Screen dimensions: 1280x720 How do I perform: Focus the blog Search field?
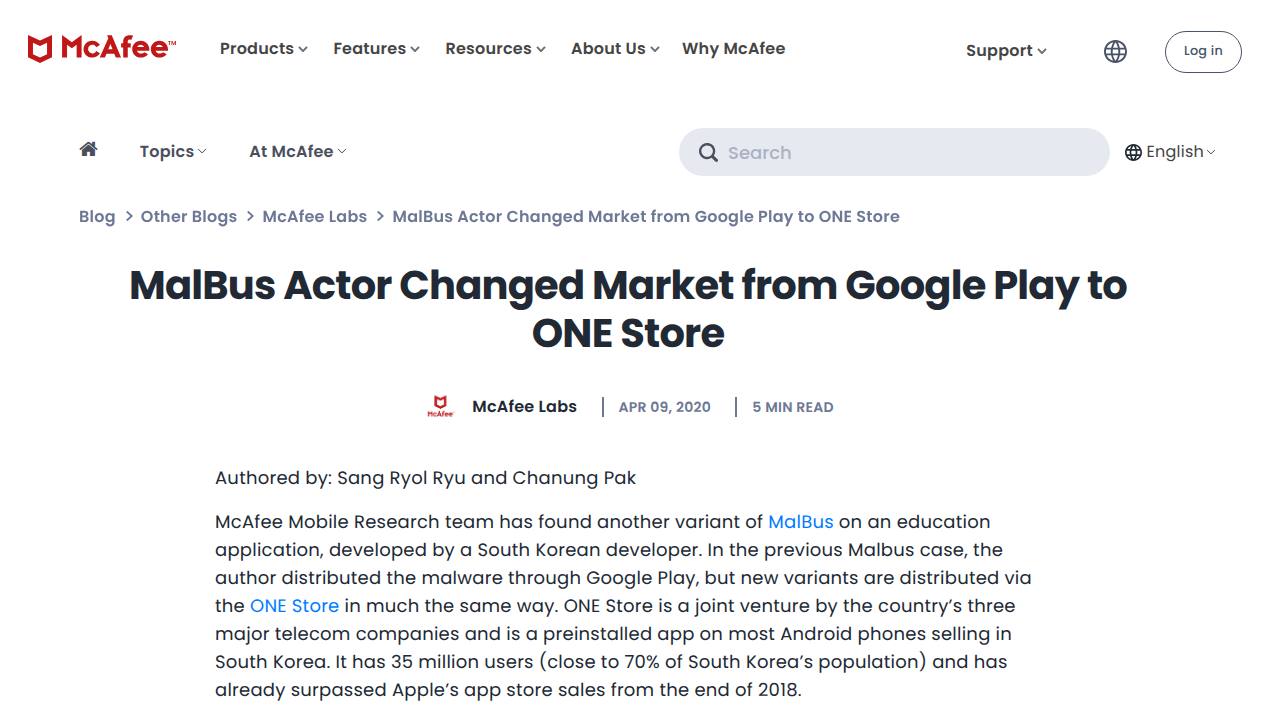[894, 152]
